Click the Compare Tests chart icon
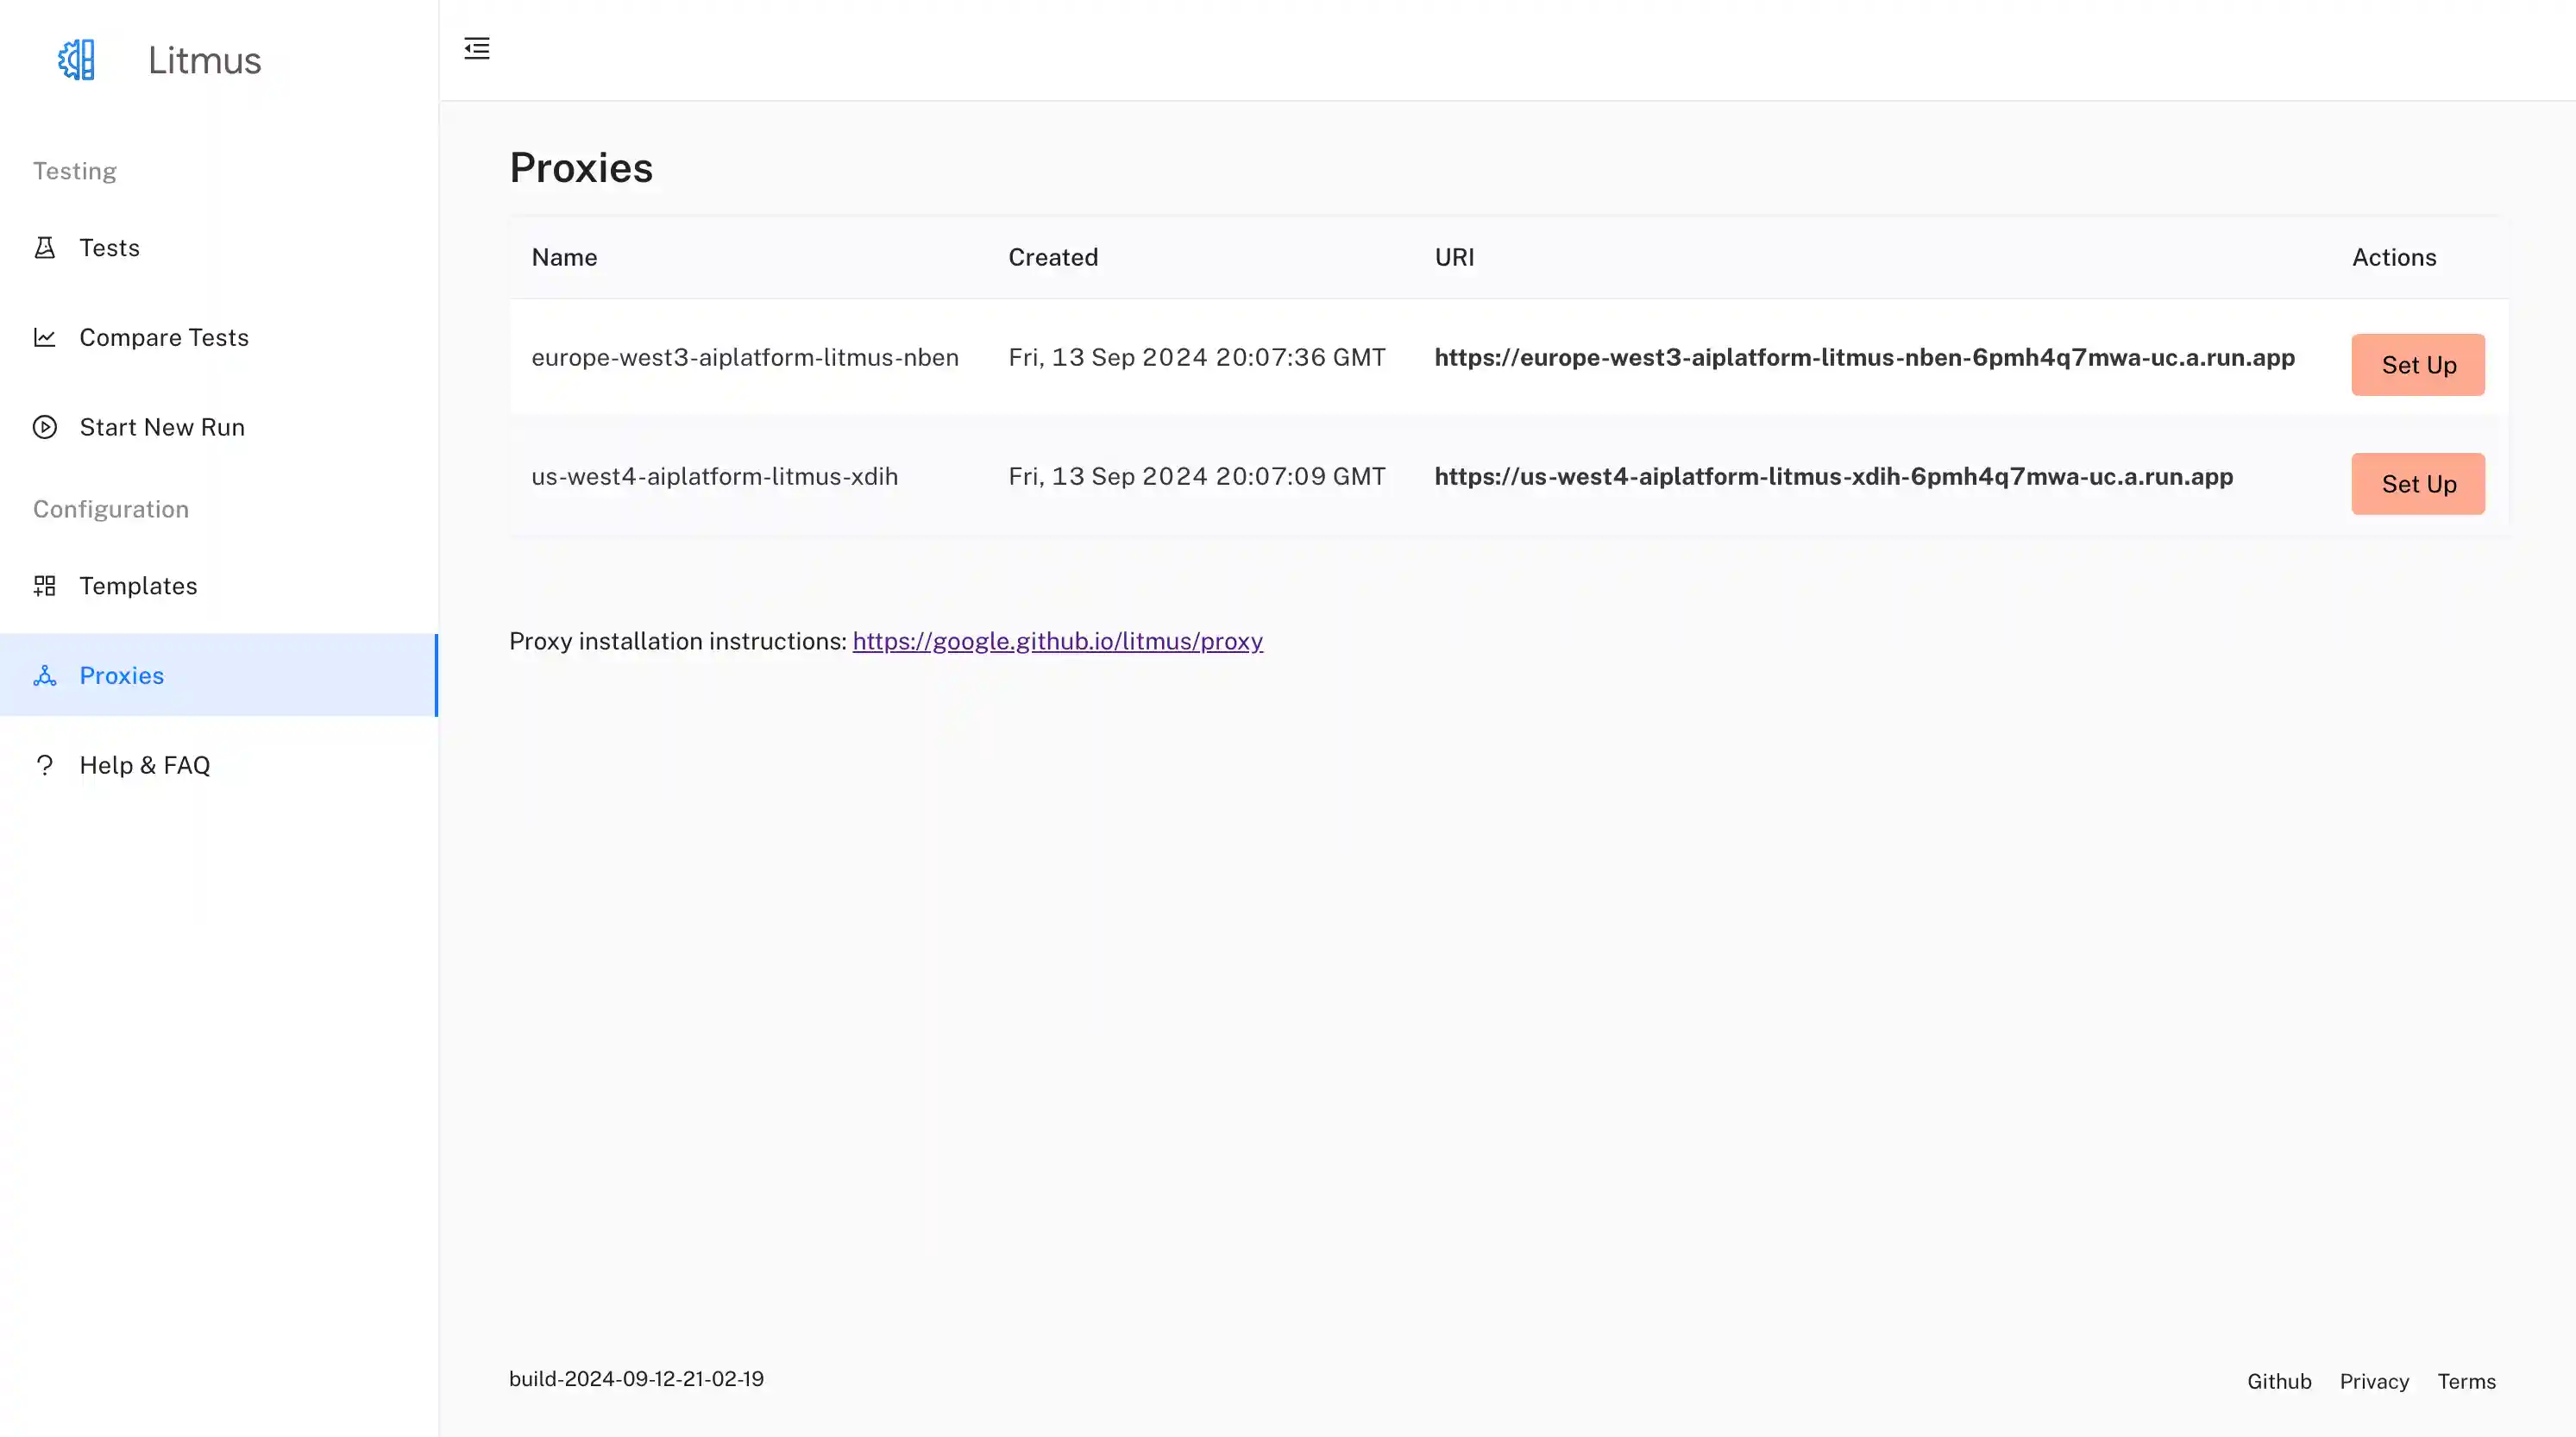 (x=45, y=337)
